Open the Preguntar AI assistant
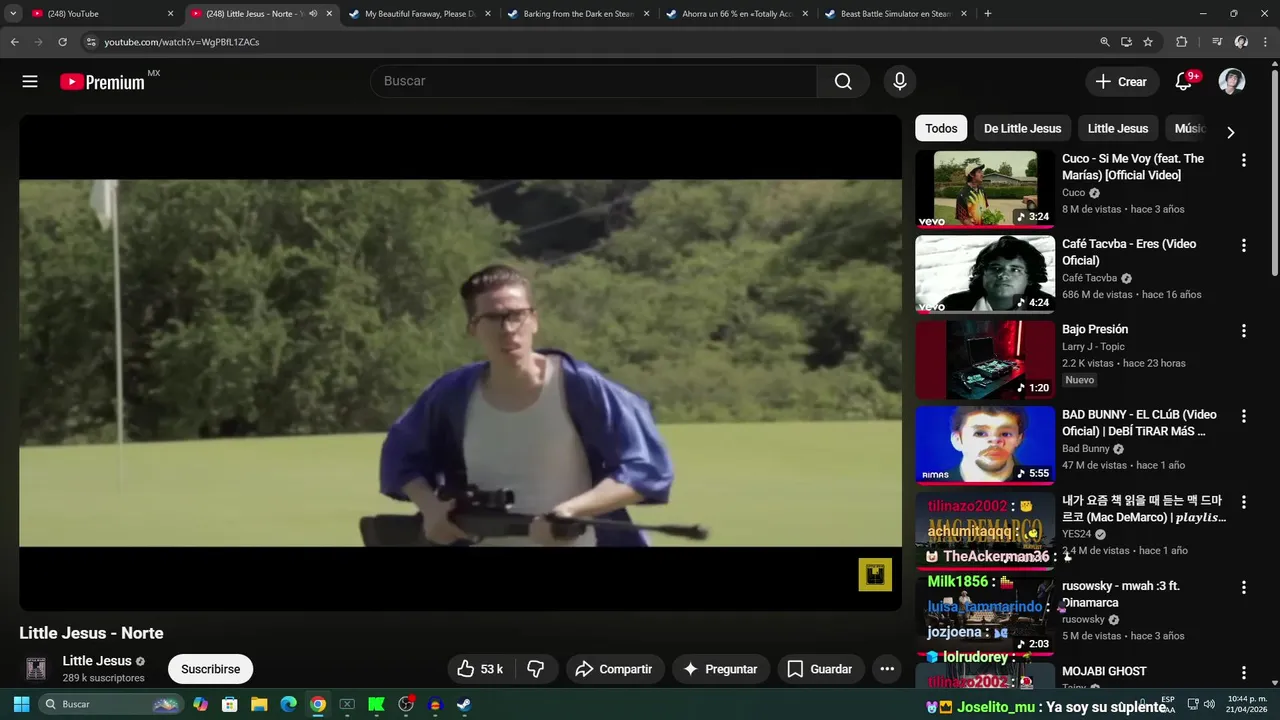 tap(720, 669)
